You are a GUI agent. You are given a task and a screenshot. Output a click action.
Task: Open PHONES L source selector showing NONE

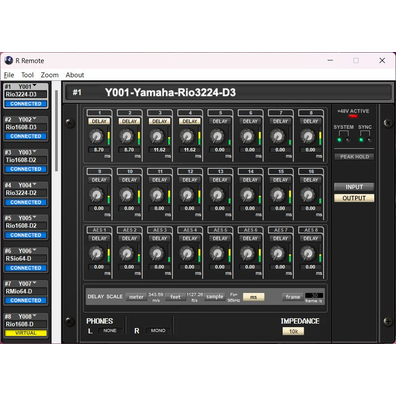coord(110,331)
